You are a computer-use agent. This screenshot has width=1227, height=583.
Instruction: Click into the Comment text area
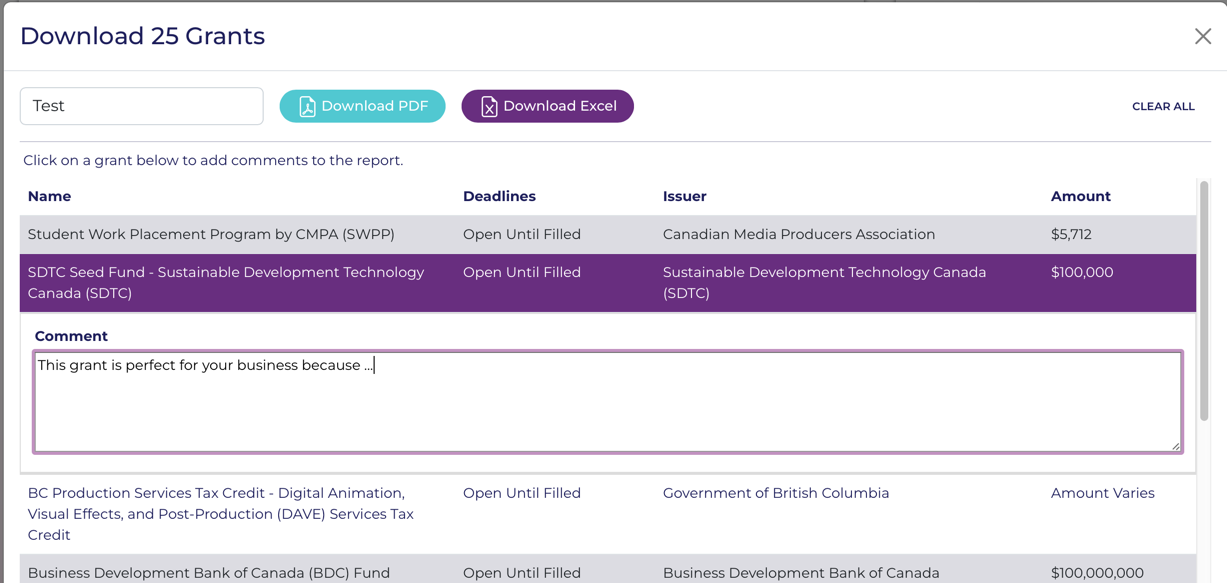pos(608,402)
